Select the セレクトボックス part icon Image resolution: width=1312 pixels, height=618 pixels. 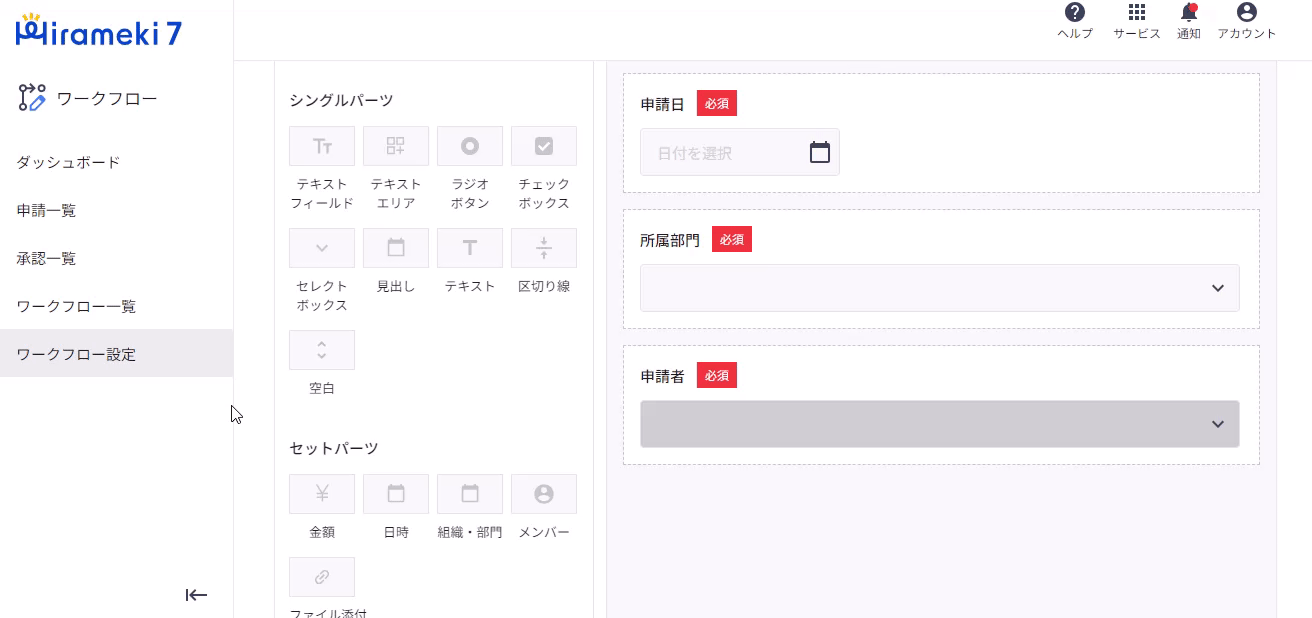point(322,248)
